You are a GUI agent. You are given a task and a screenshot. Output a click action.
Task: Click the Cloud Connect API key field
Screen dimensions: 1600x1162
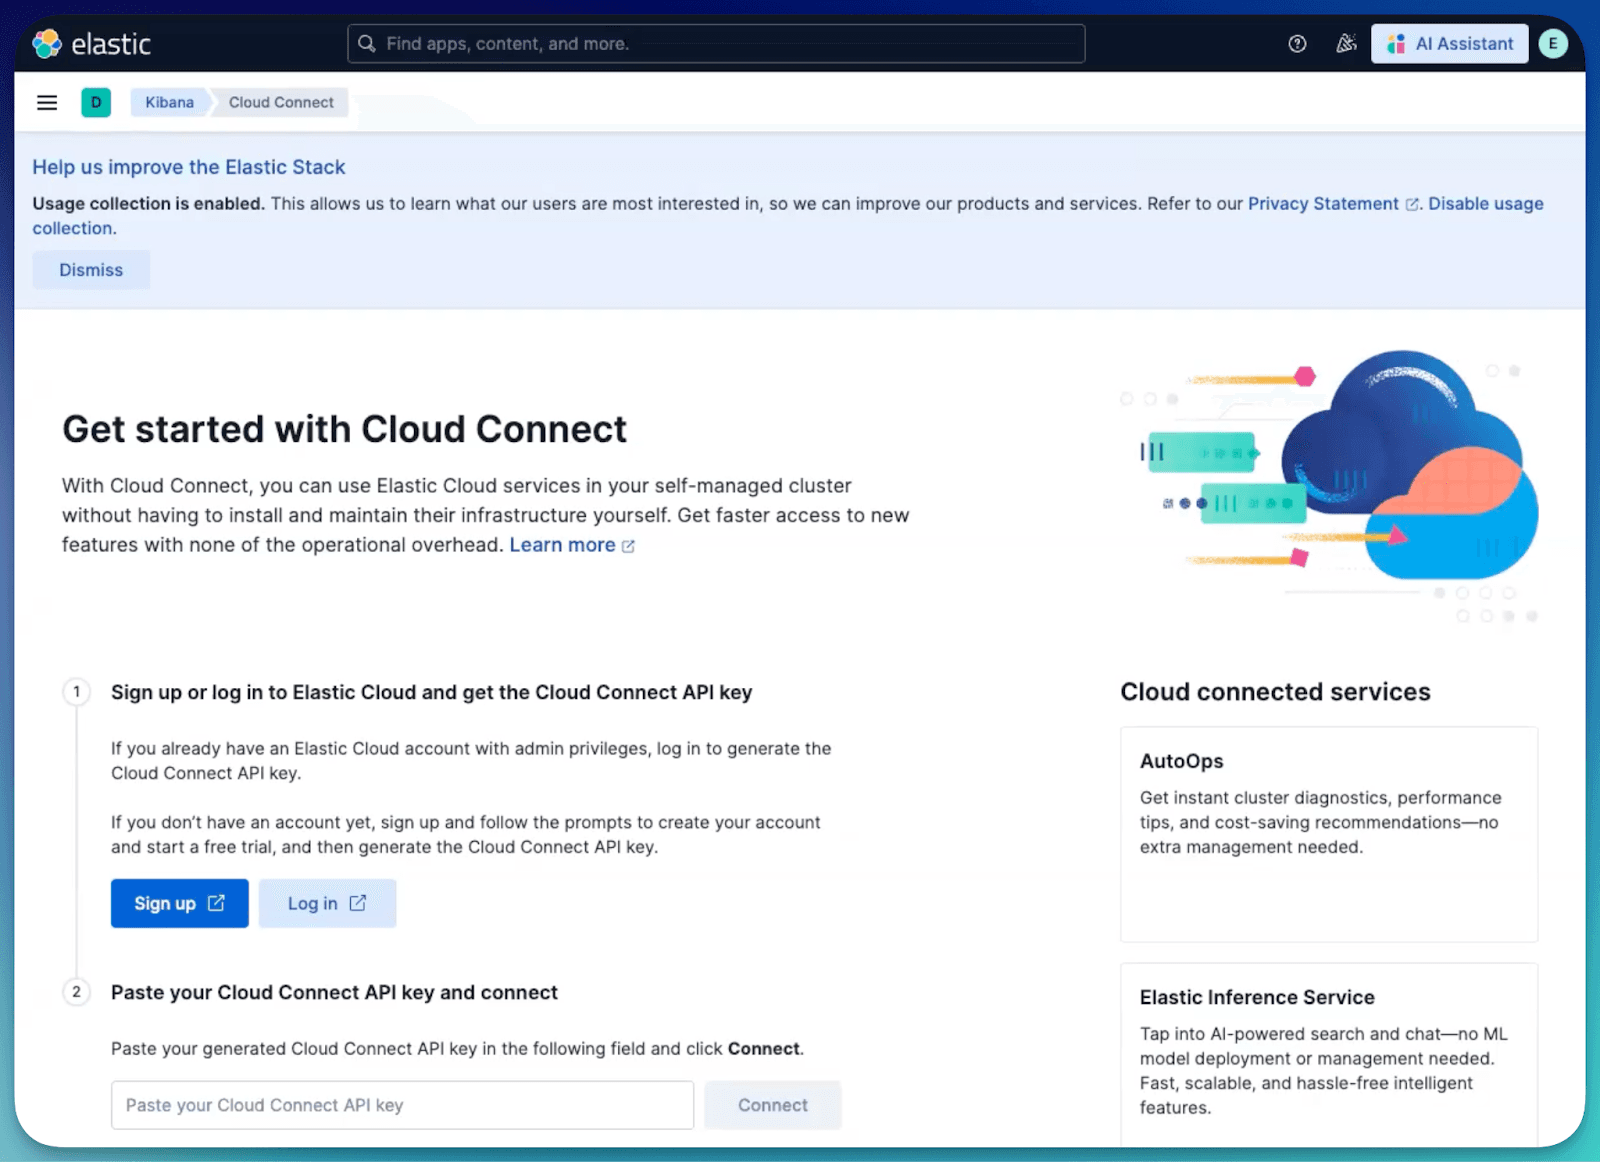[402, 1105]
